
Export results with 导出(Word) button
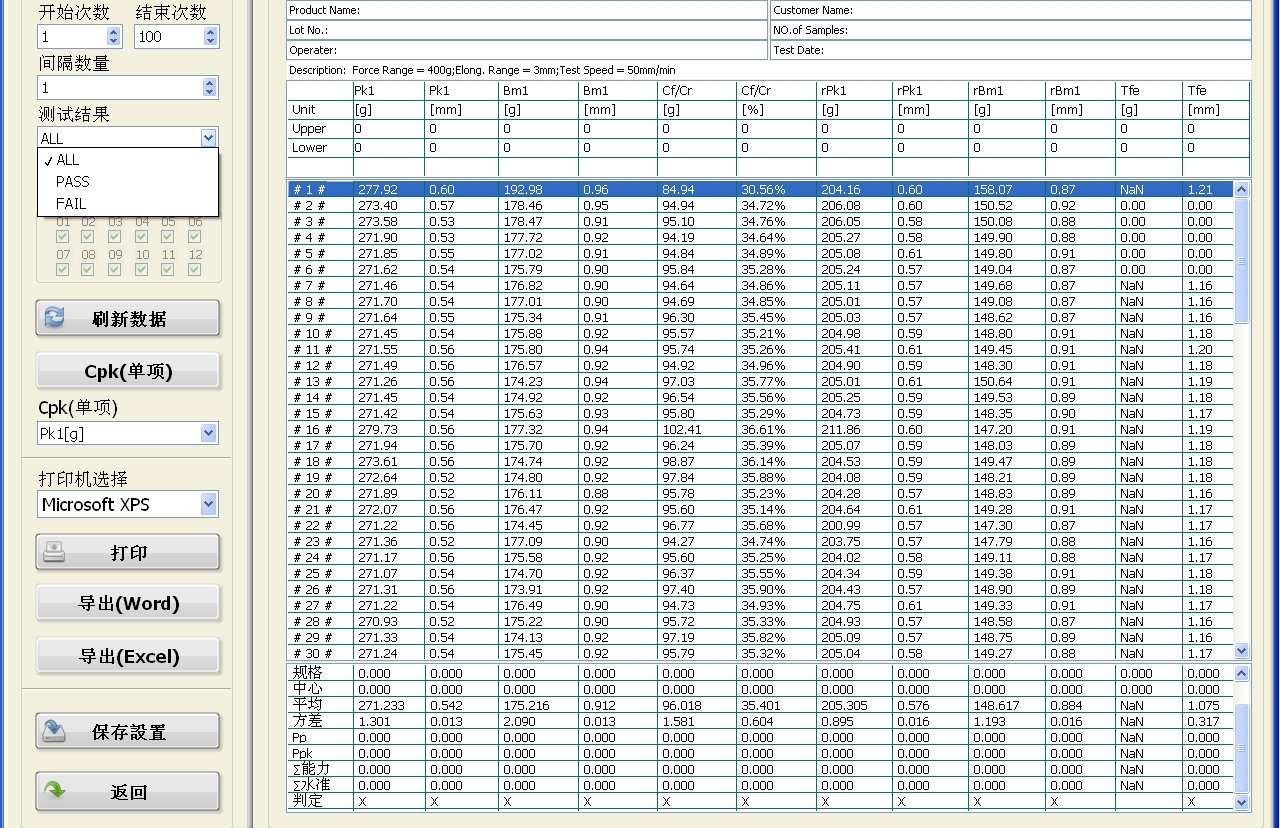point(128,604)
